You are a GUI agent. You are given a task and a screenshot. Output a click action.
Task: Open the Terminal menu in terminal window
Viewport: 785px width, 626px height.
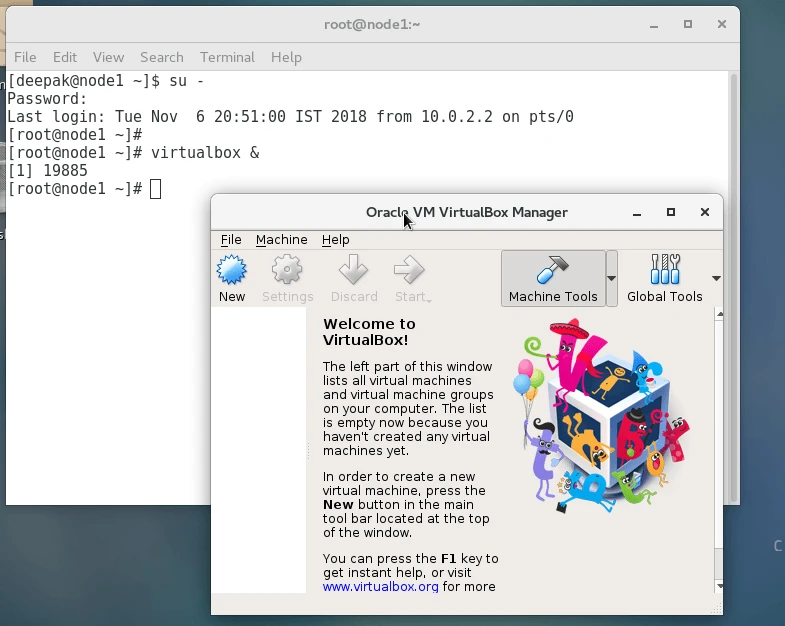pos(227,58)
